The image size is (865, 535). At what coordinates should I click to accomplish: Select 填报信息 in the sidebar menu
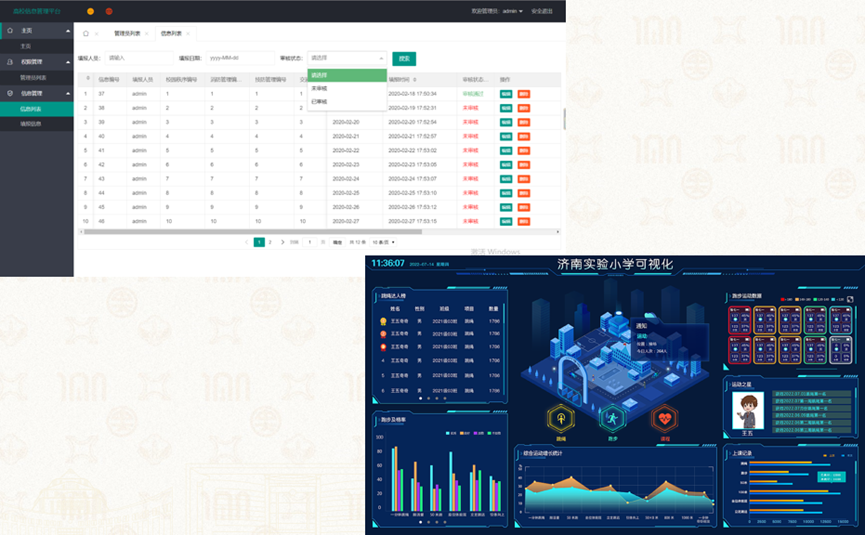point(32,124)
